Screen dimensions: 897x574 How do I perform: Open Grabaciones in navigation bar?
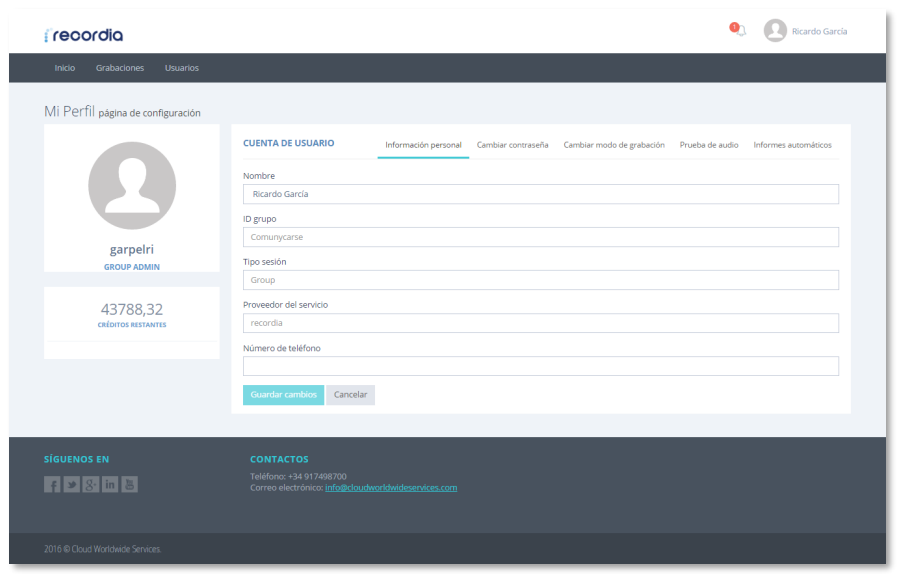(120, 68)
